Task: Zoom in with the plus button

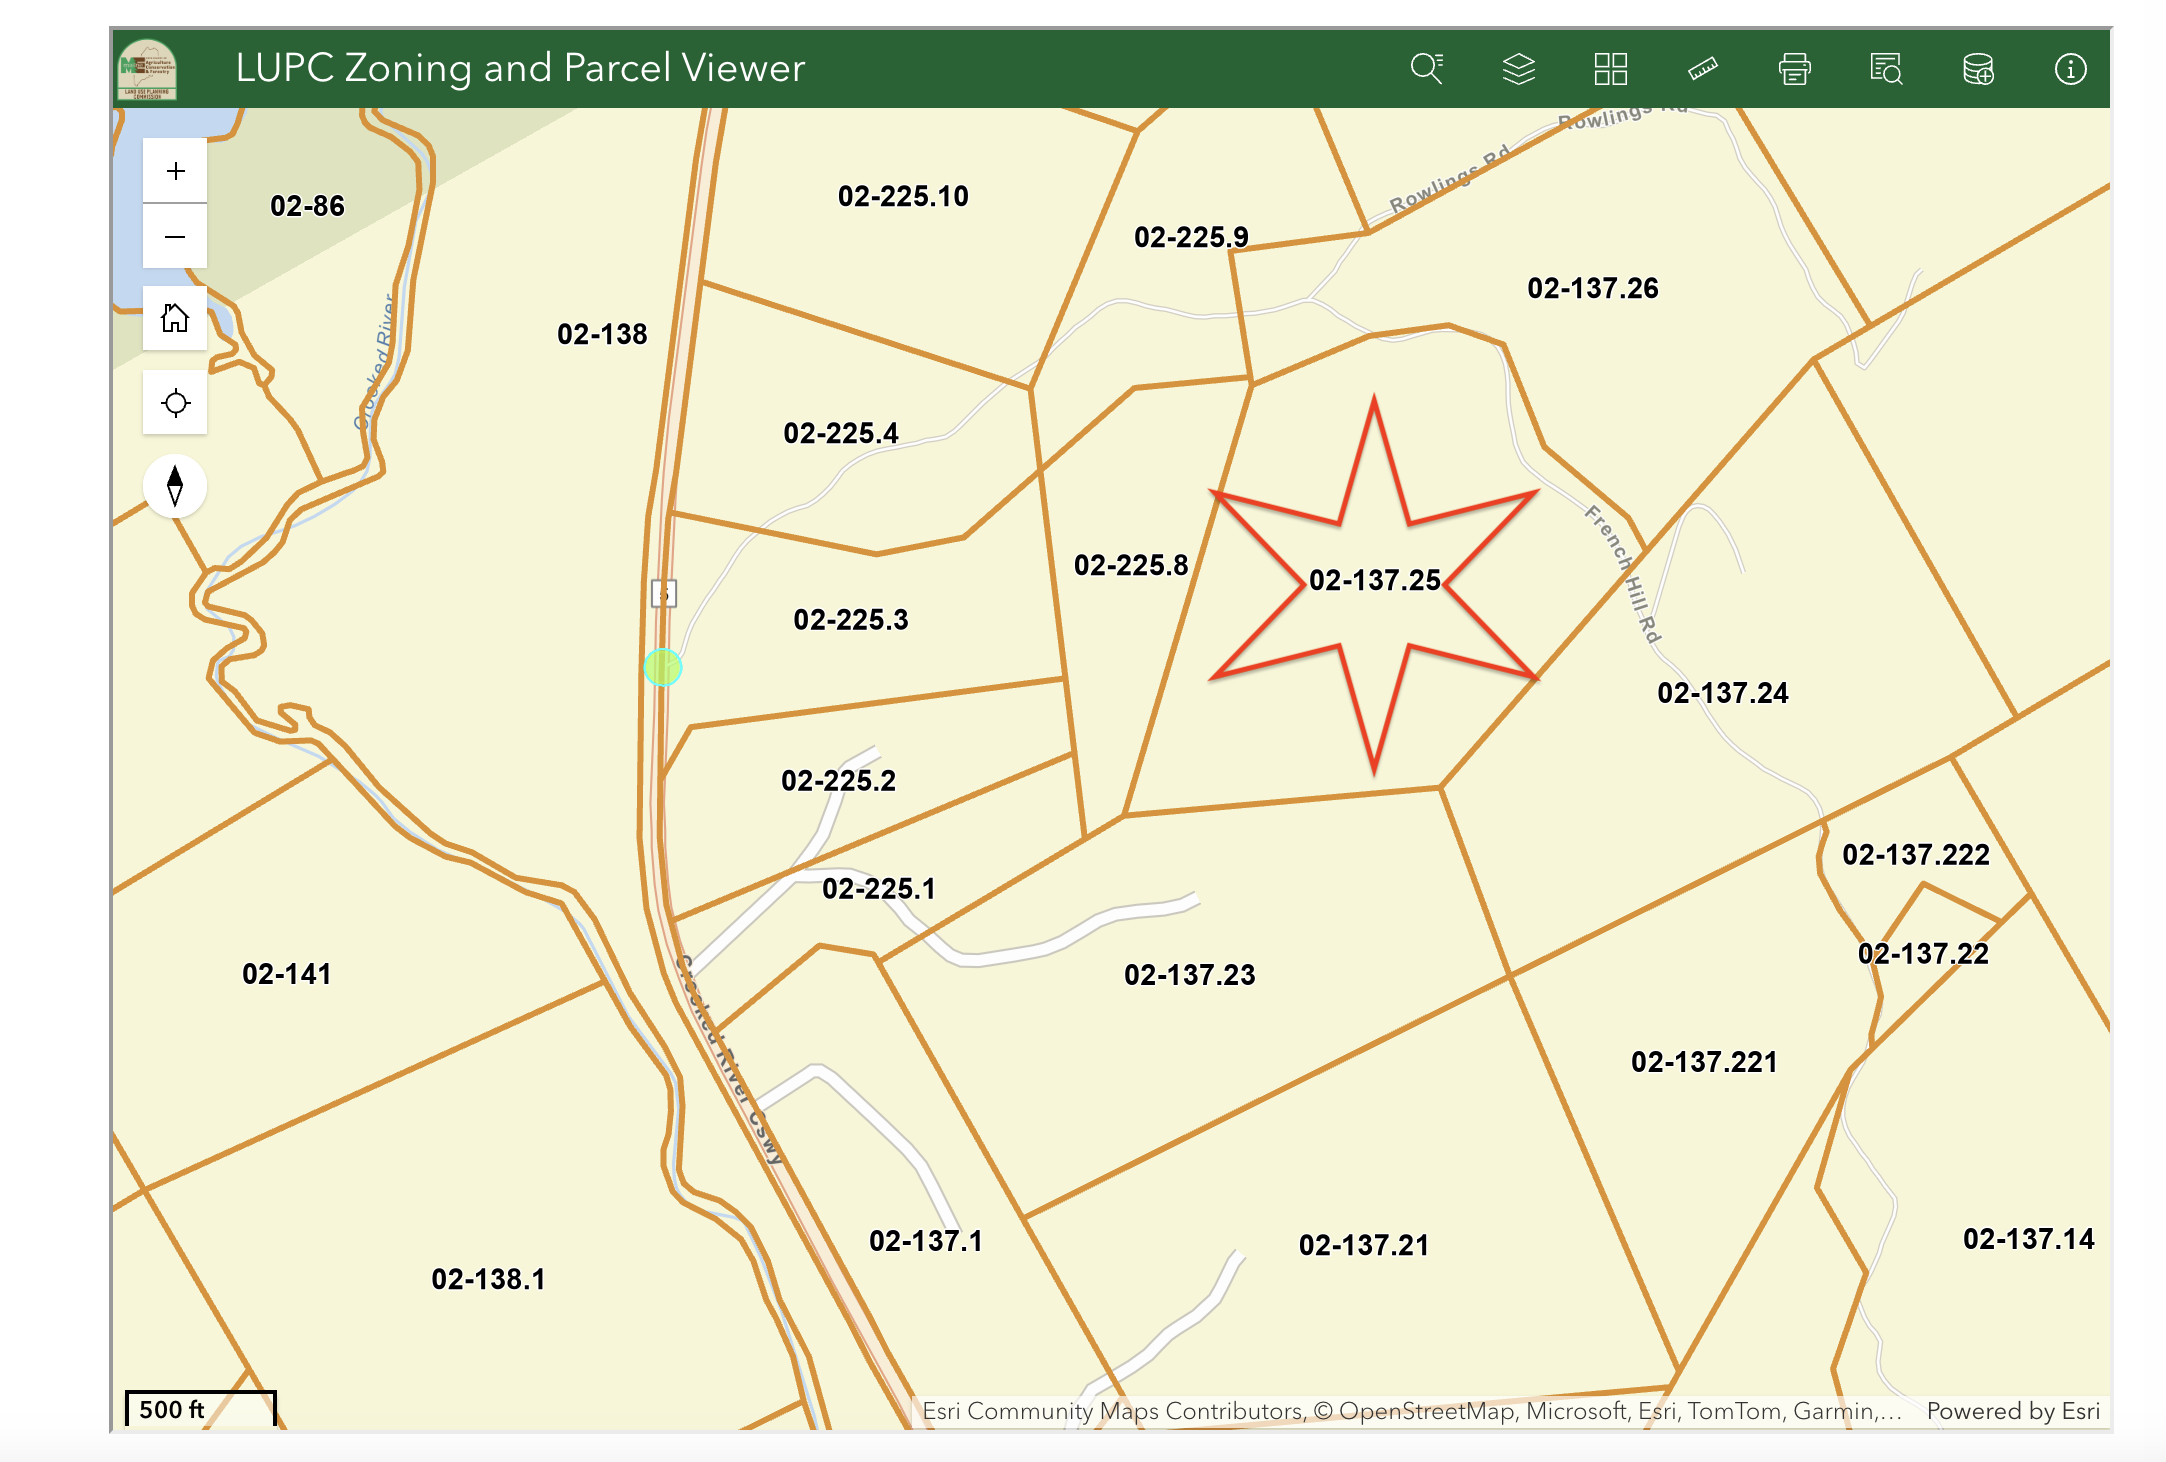Action: point(175,171)
